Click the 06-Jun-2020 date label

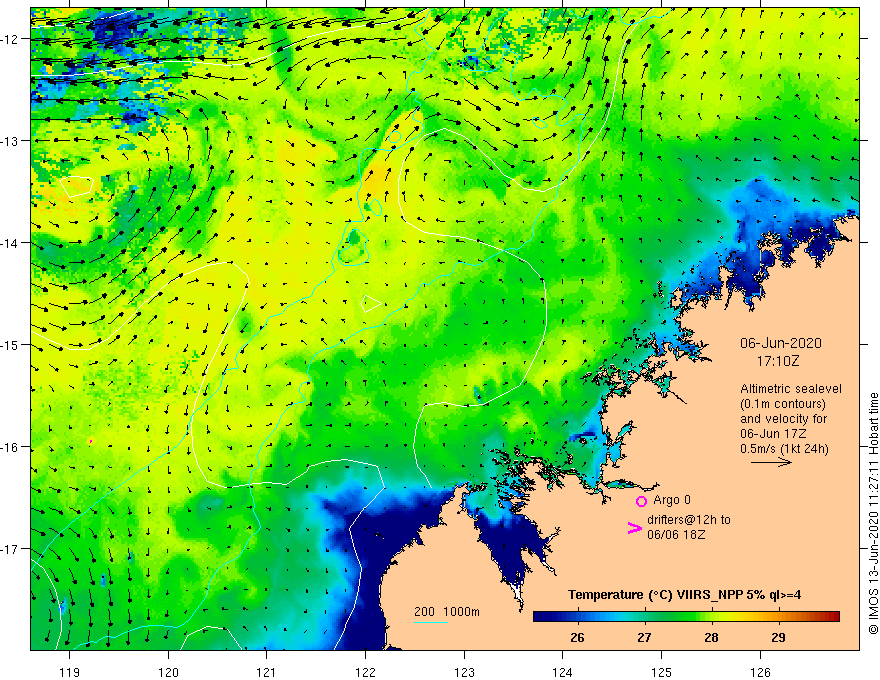click(x=781, y=343)
